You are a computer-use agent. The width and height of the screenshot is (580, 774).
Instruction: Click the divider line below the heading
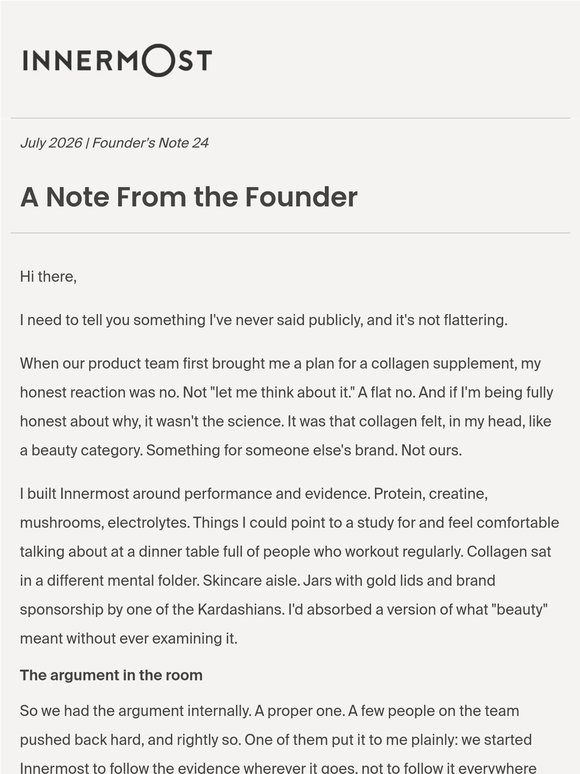click(290, 232)
